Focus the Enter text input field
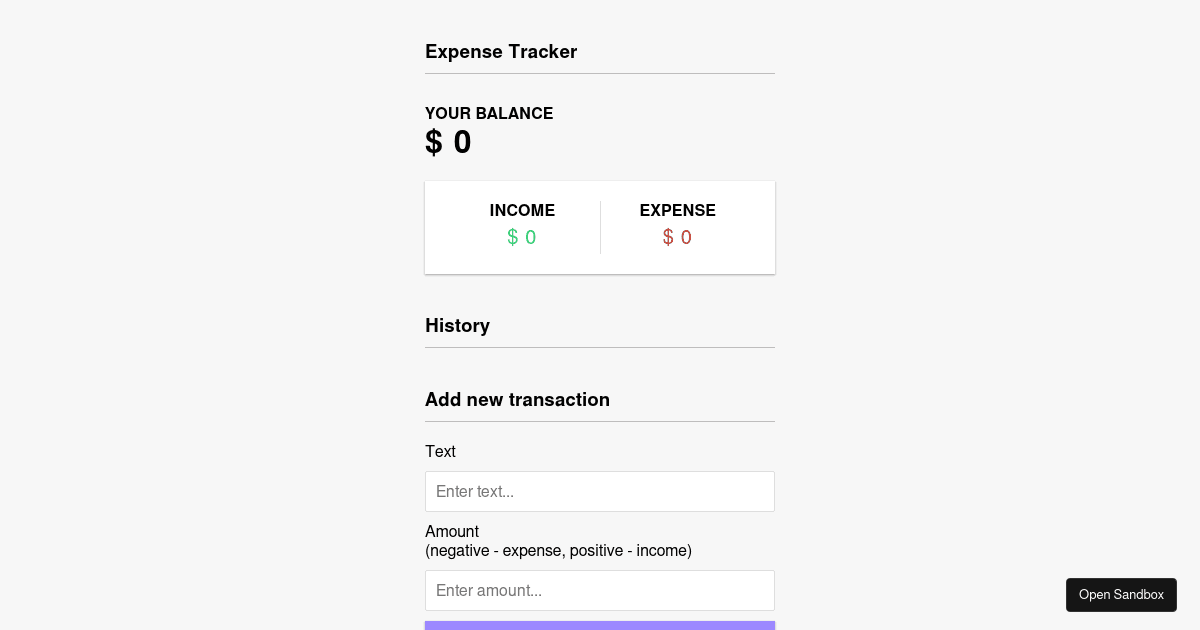The image size is (1200, 630). coord(600,492)
